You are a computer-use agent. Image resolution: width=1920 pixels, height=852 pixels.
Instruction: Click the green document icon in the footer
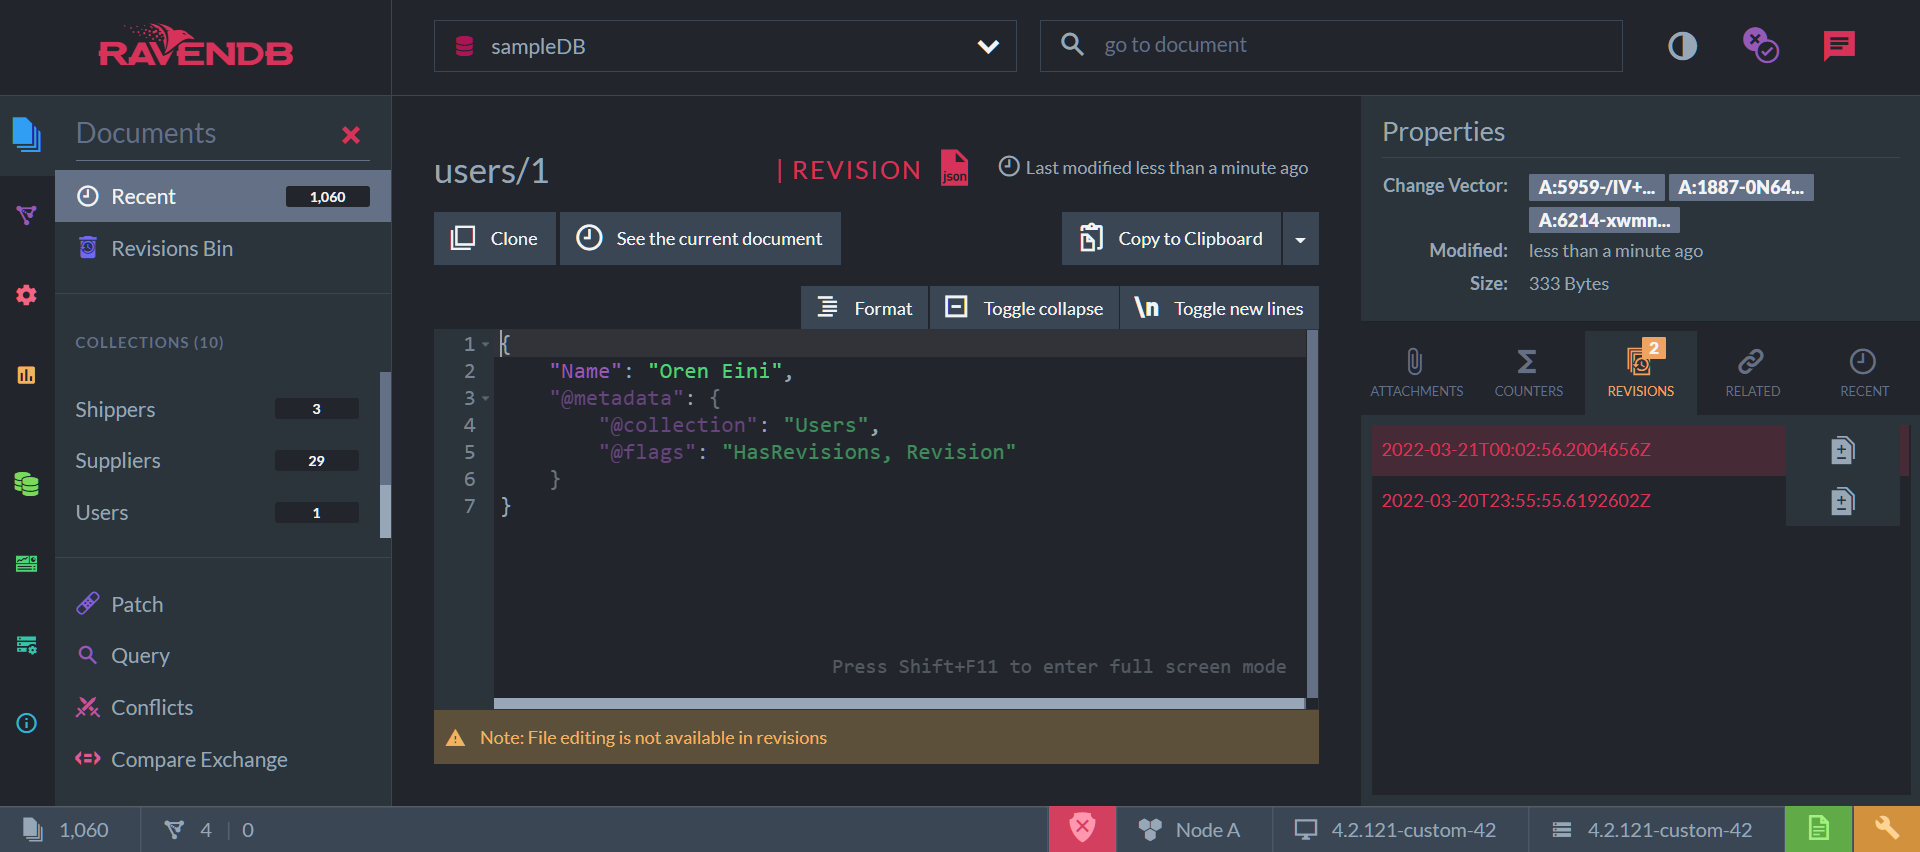click(1819, 829)
